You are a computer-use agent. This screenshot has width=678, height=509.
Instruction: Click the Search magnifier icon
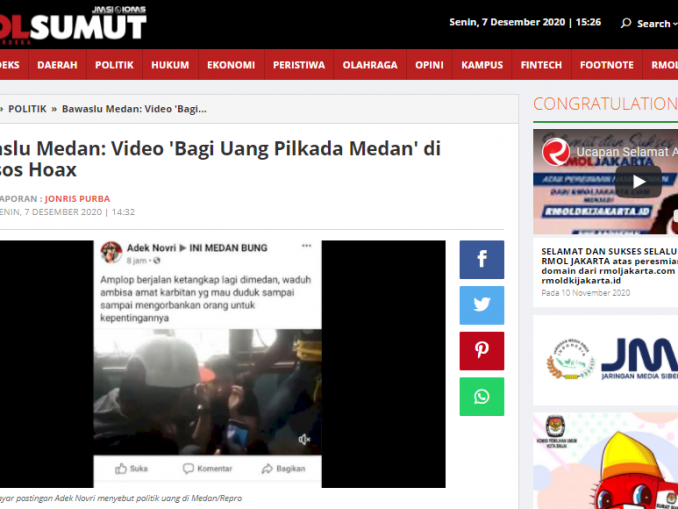point(625,23)
